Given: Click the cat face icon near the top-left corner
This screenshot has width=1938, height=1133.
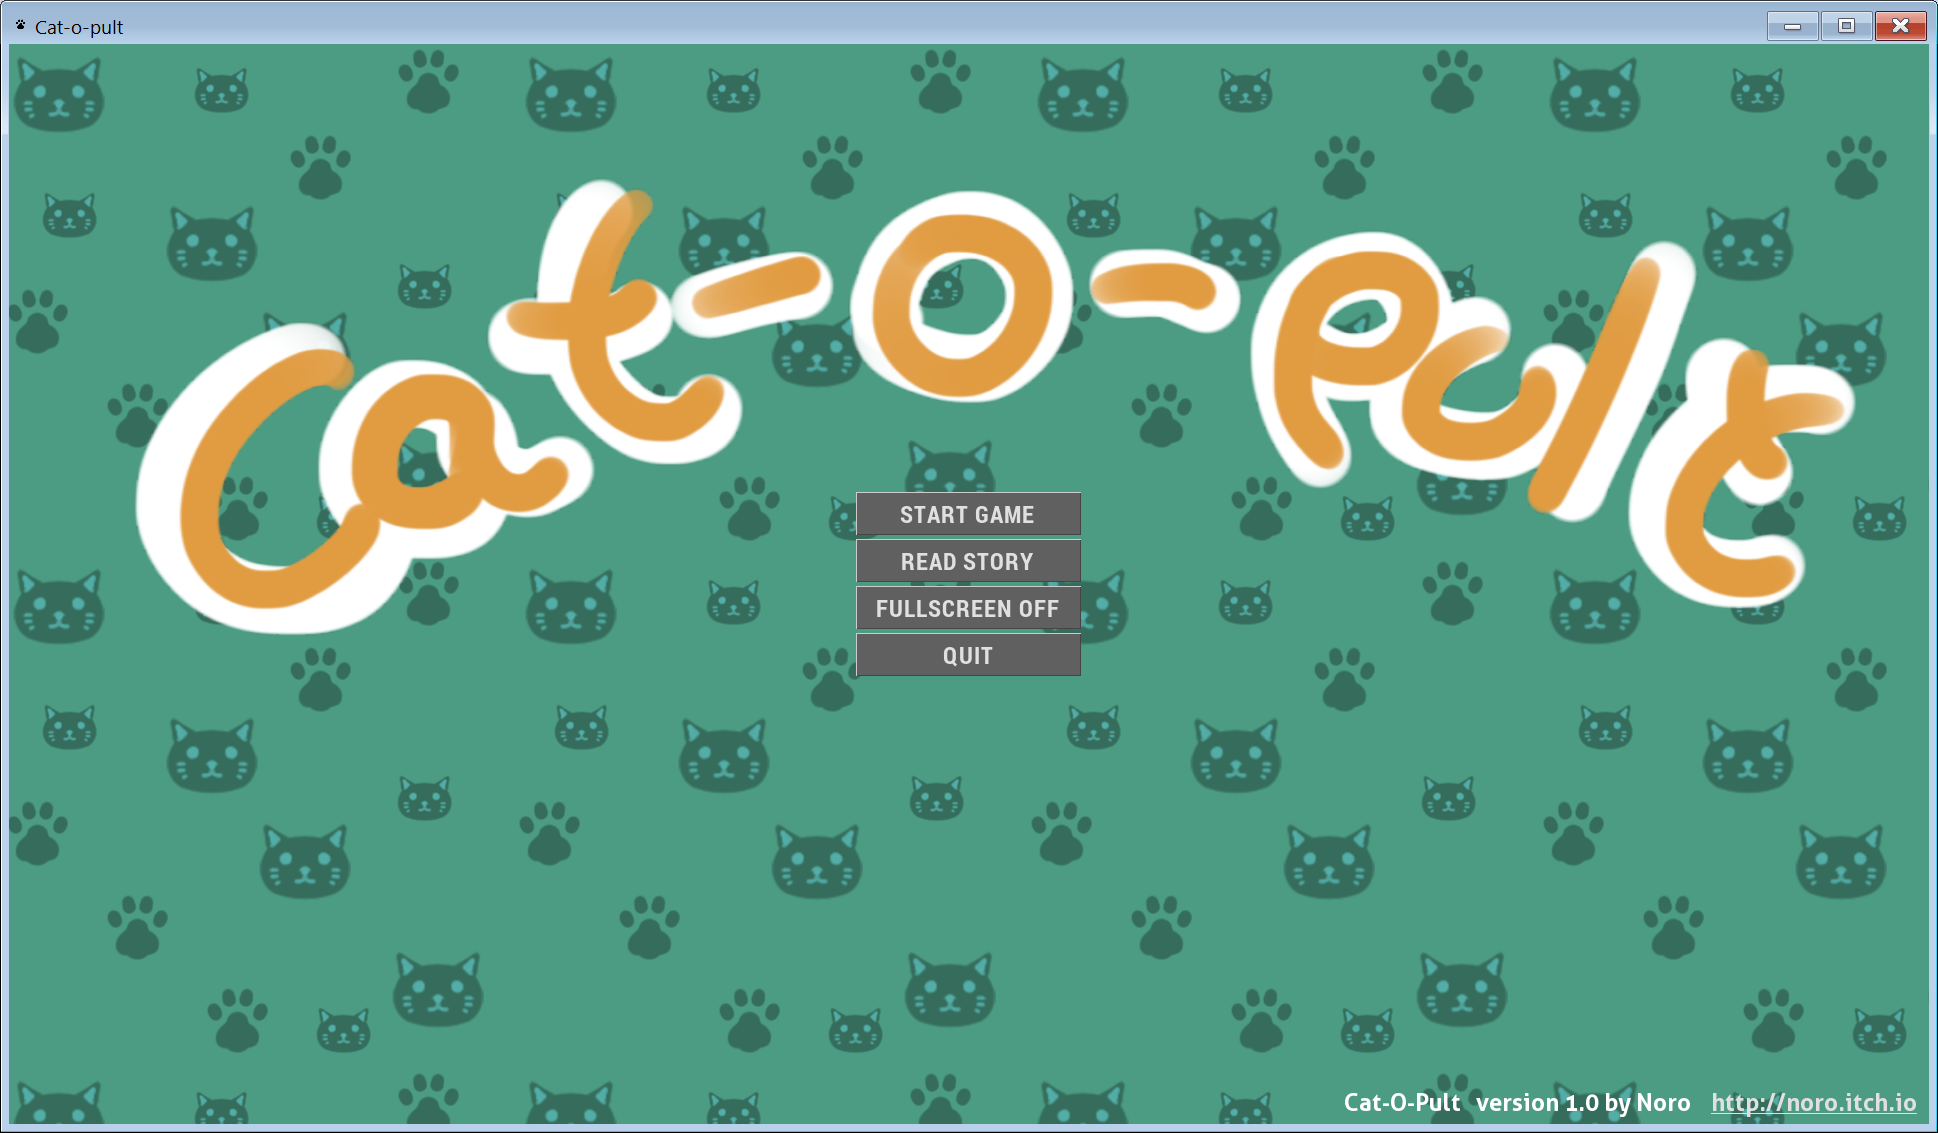Looking at the screenshot, I should coord(60,95).
